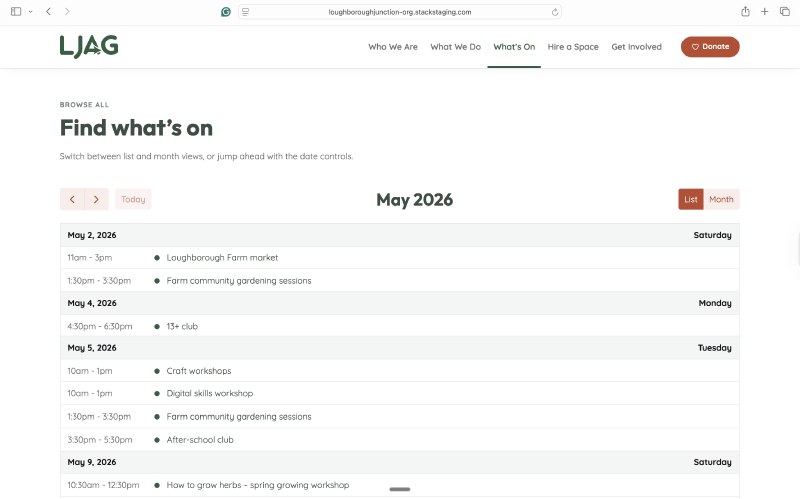Screen dimensions: 800x499
Task: Open the After-school club event
Action: point(199,439)
